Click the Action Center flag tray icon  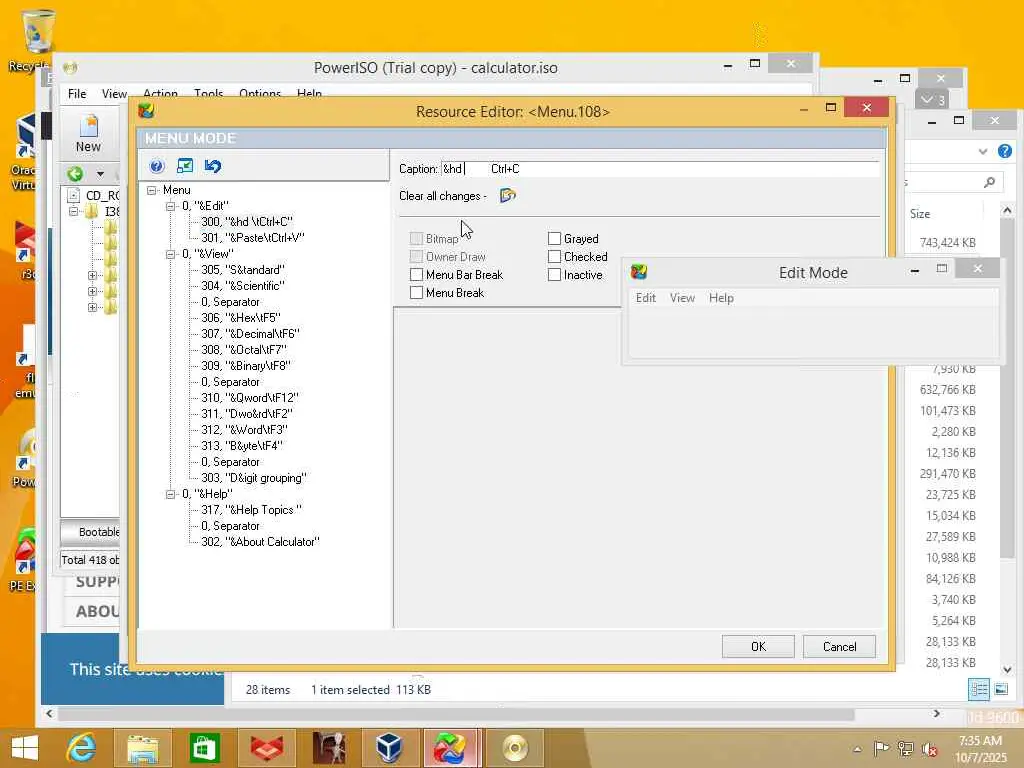[x=880, y=748]
